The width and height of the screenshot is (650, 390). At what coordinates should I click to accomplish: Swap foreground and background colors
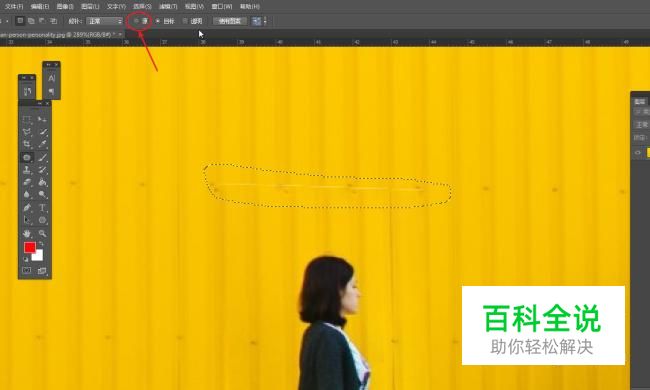(x=41, y=245)
